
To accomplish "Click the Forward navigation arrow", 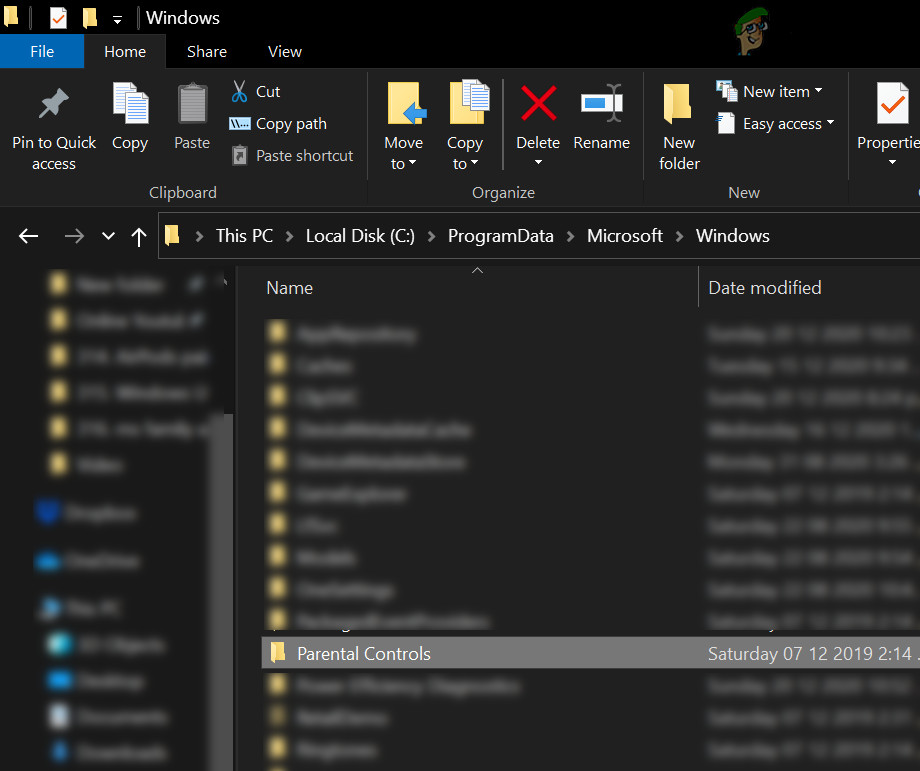I will 74,236.
